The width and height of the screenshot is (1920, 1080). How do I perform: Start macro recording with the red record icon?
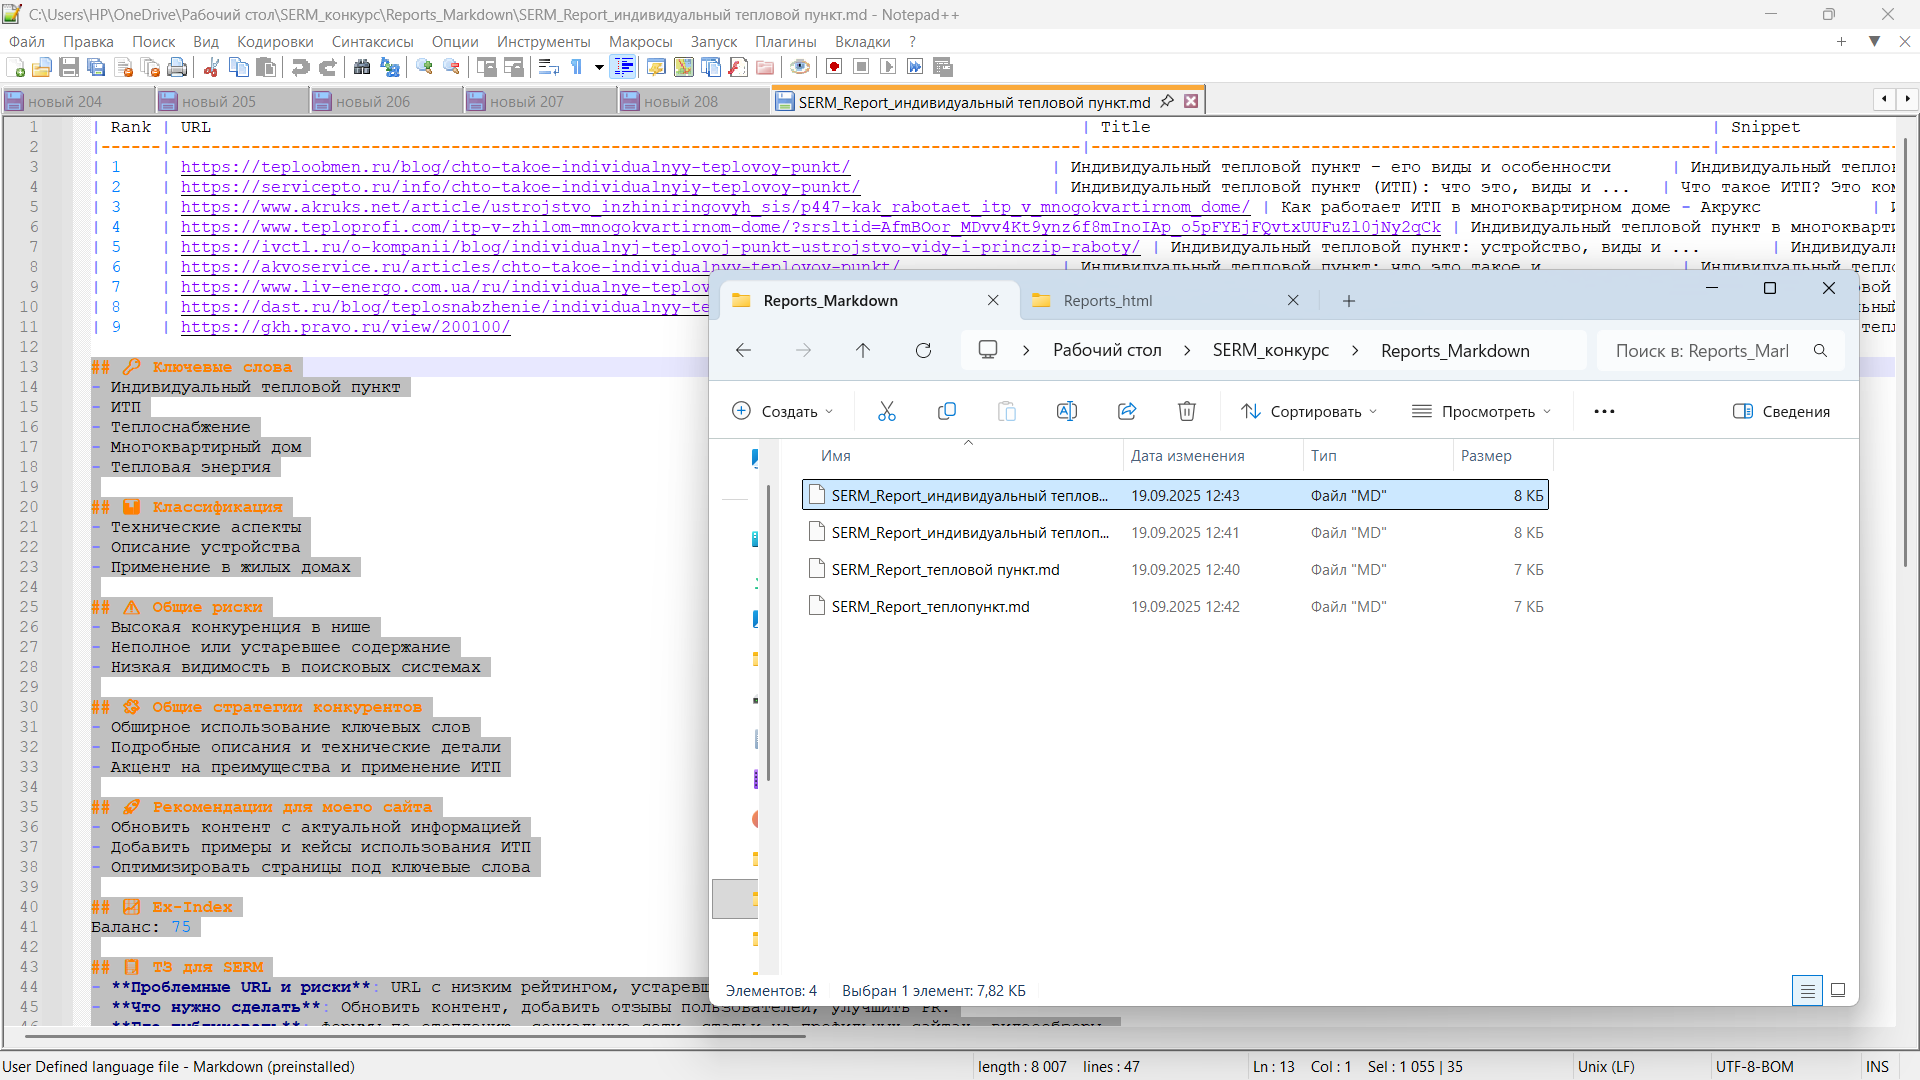pos(834,67)
